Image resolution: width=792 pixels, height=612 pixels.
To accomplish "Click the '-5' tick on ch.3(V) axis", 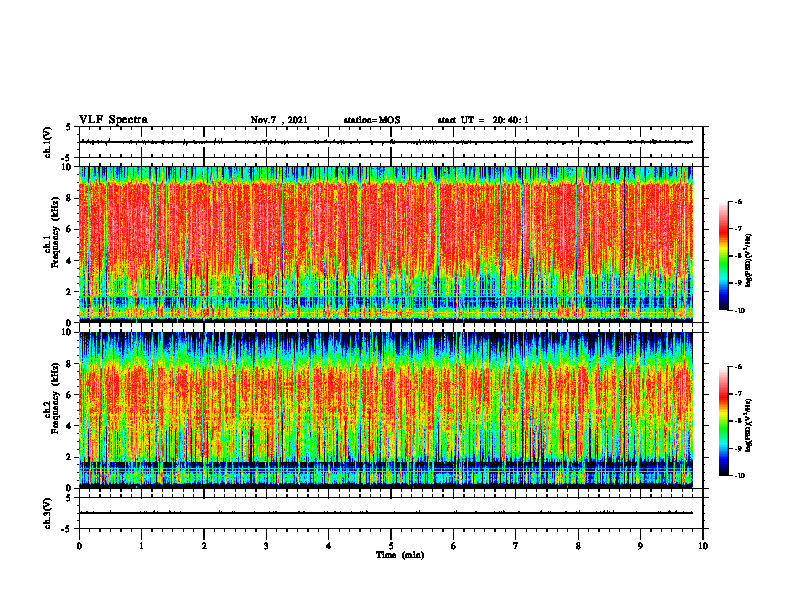I will click(x=67, y=529).
